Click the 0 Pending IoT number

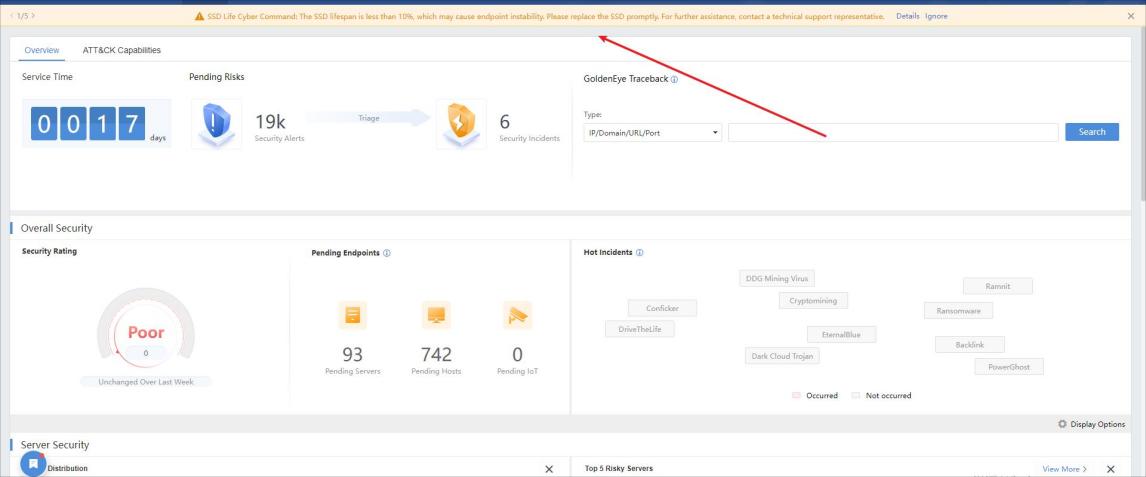[x=517, y=355]
